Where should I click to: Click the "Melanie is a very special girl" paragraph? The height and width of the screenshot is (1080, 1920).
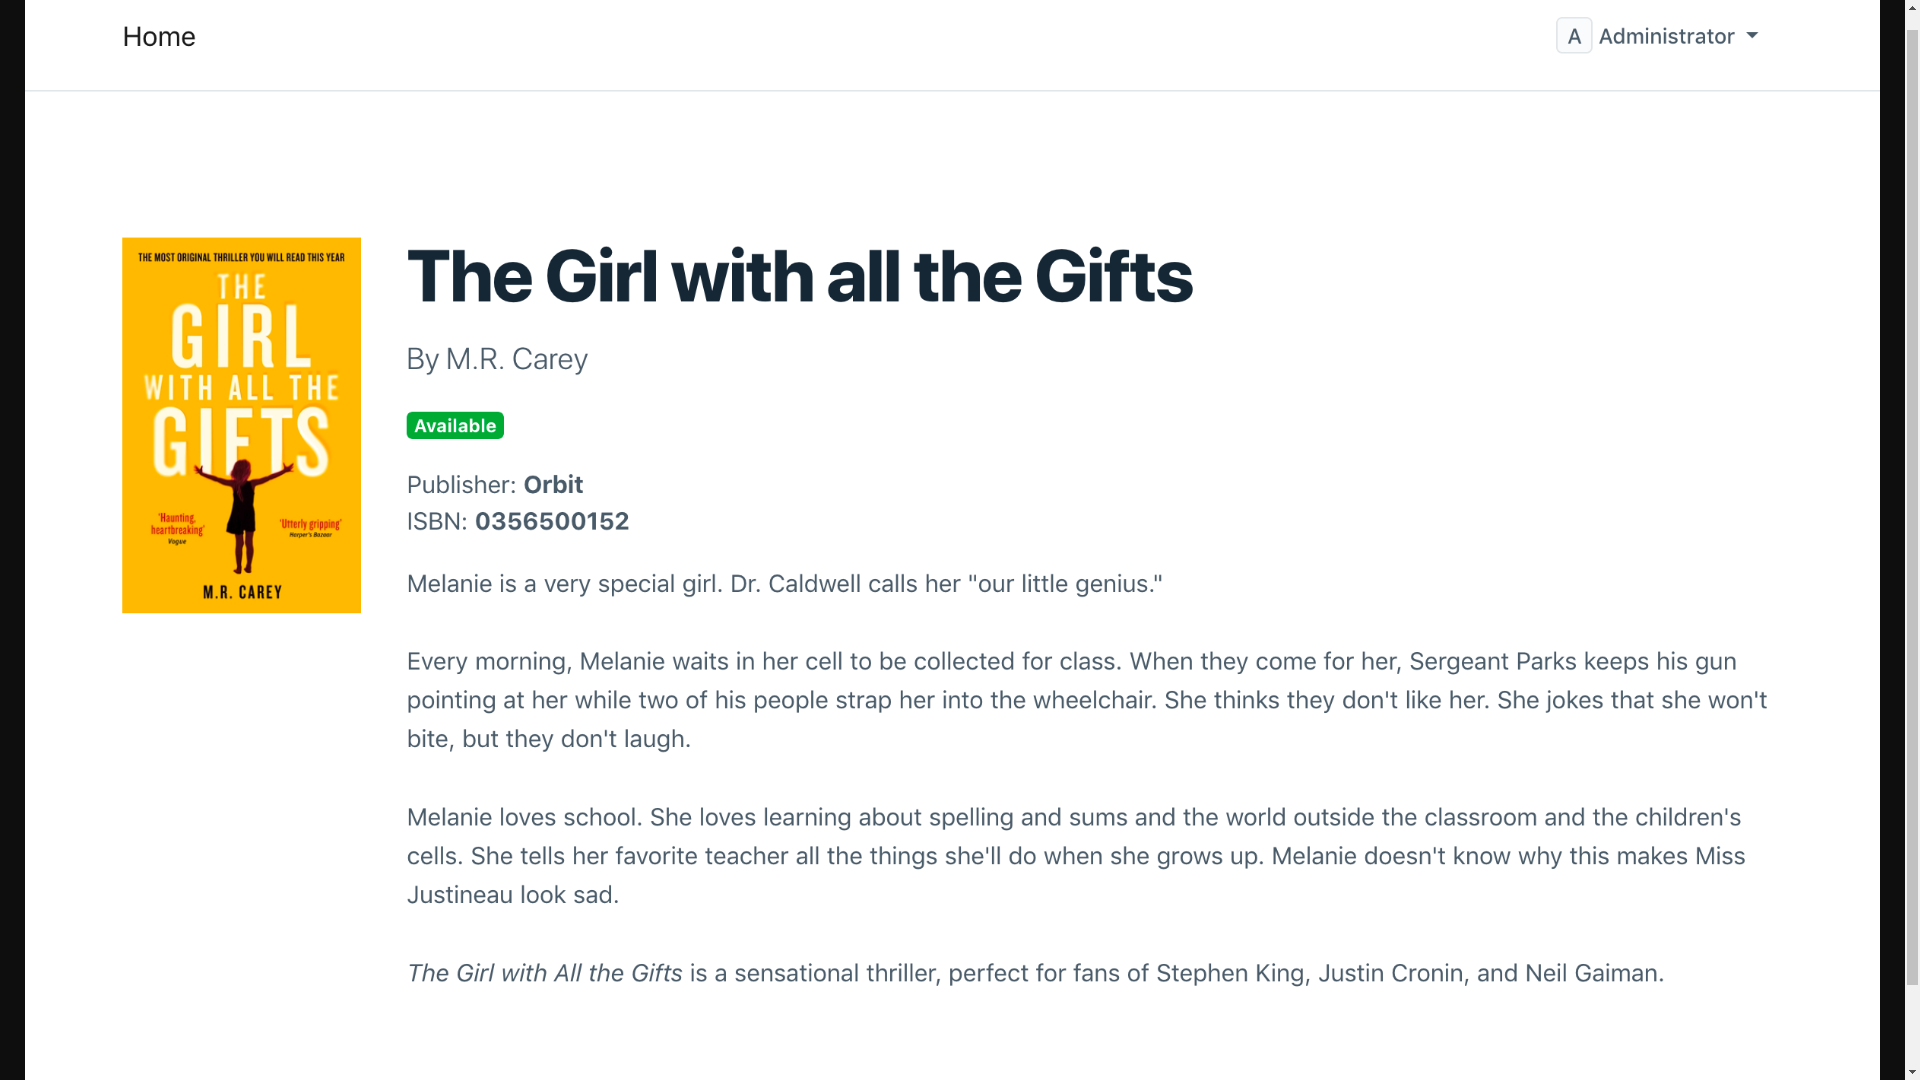click(x=784, y=584)
